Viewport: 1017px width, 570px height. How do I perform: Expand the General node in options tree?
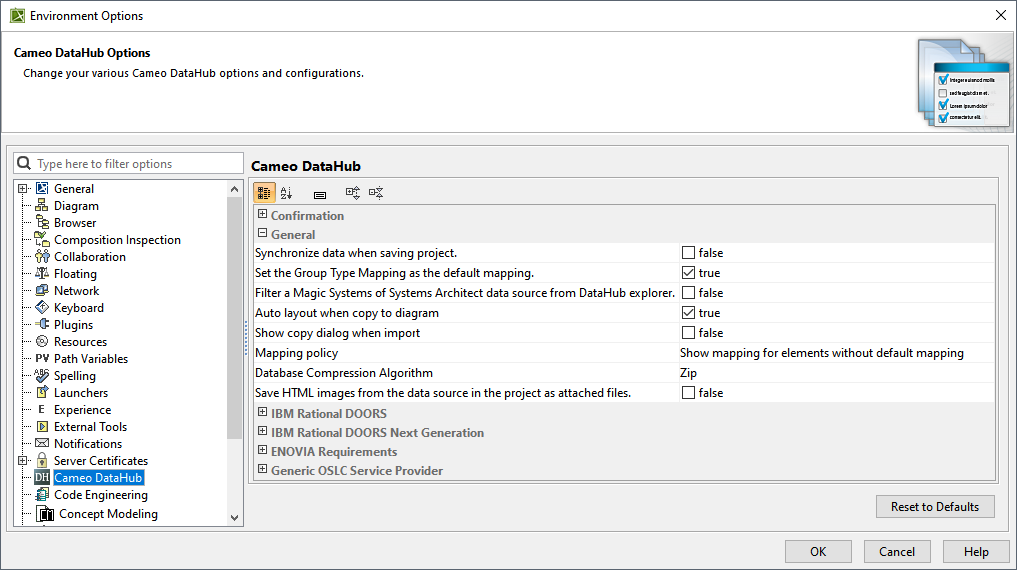coord(23,189)
